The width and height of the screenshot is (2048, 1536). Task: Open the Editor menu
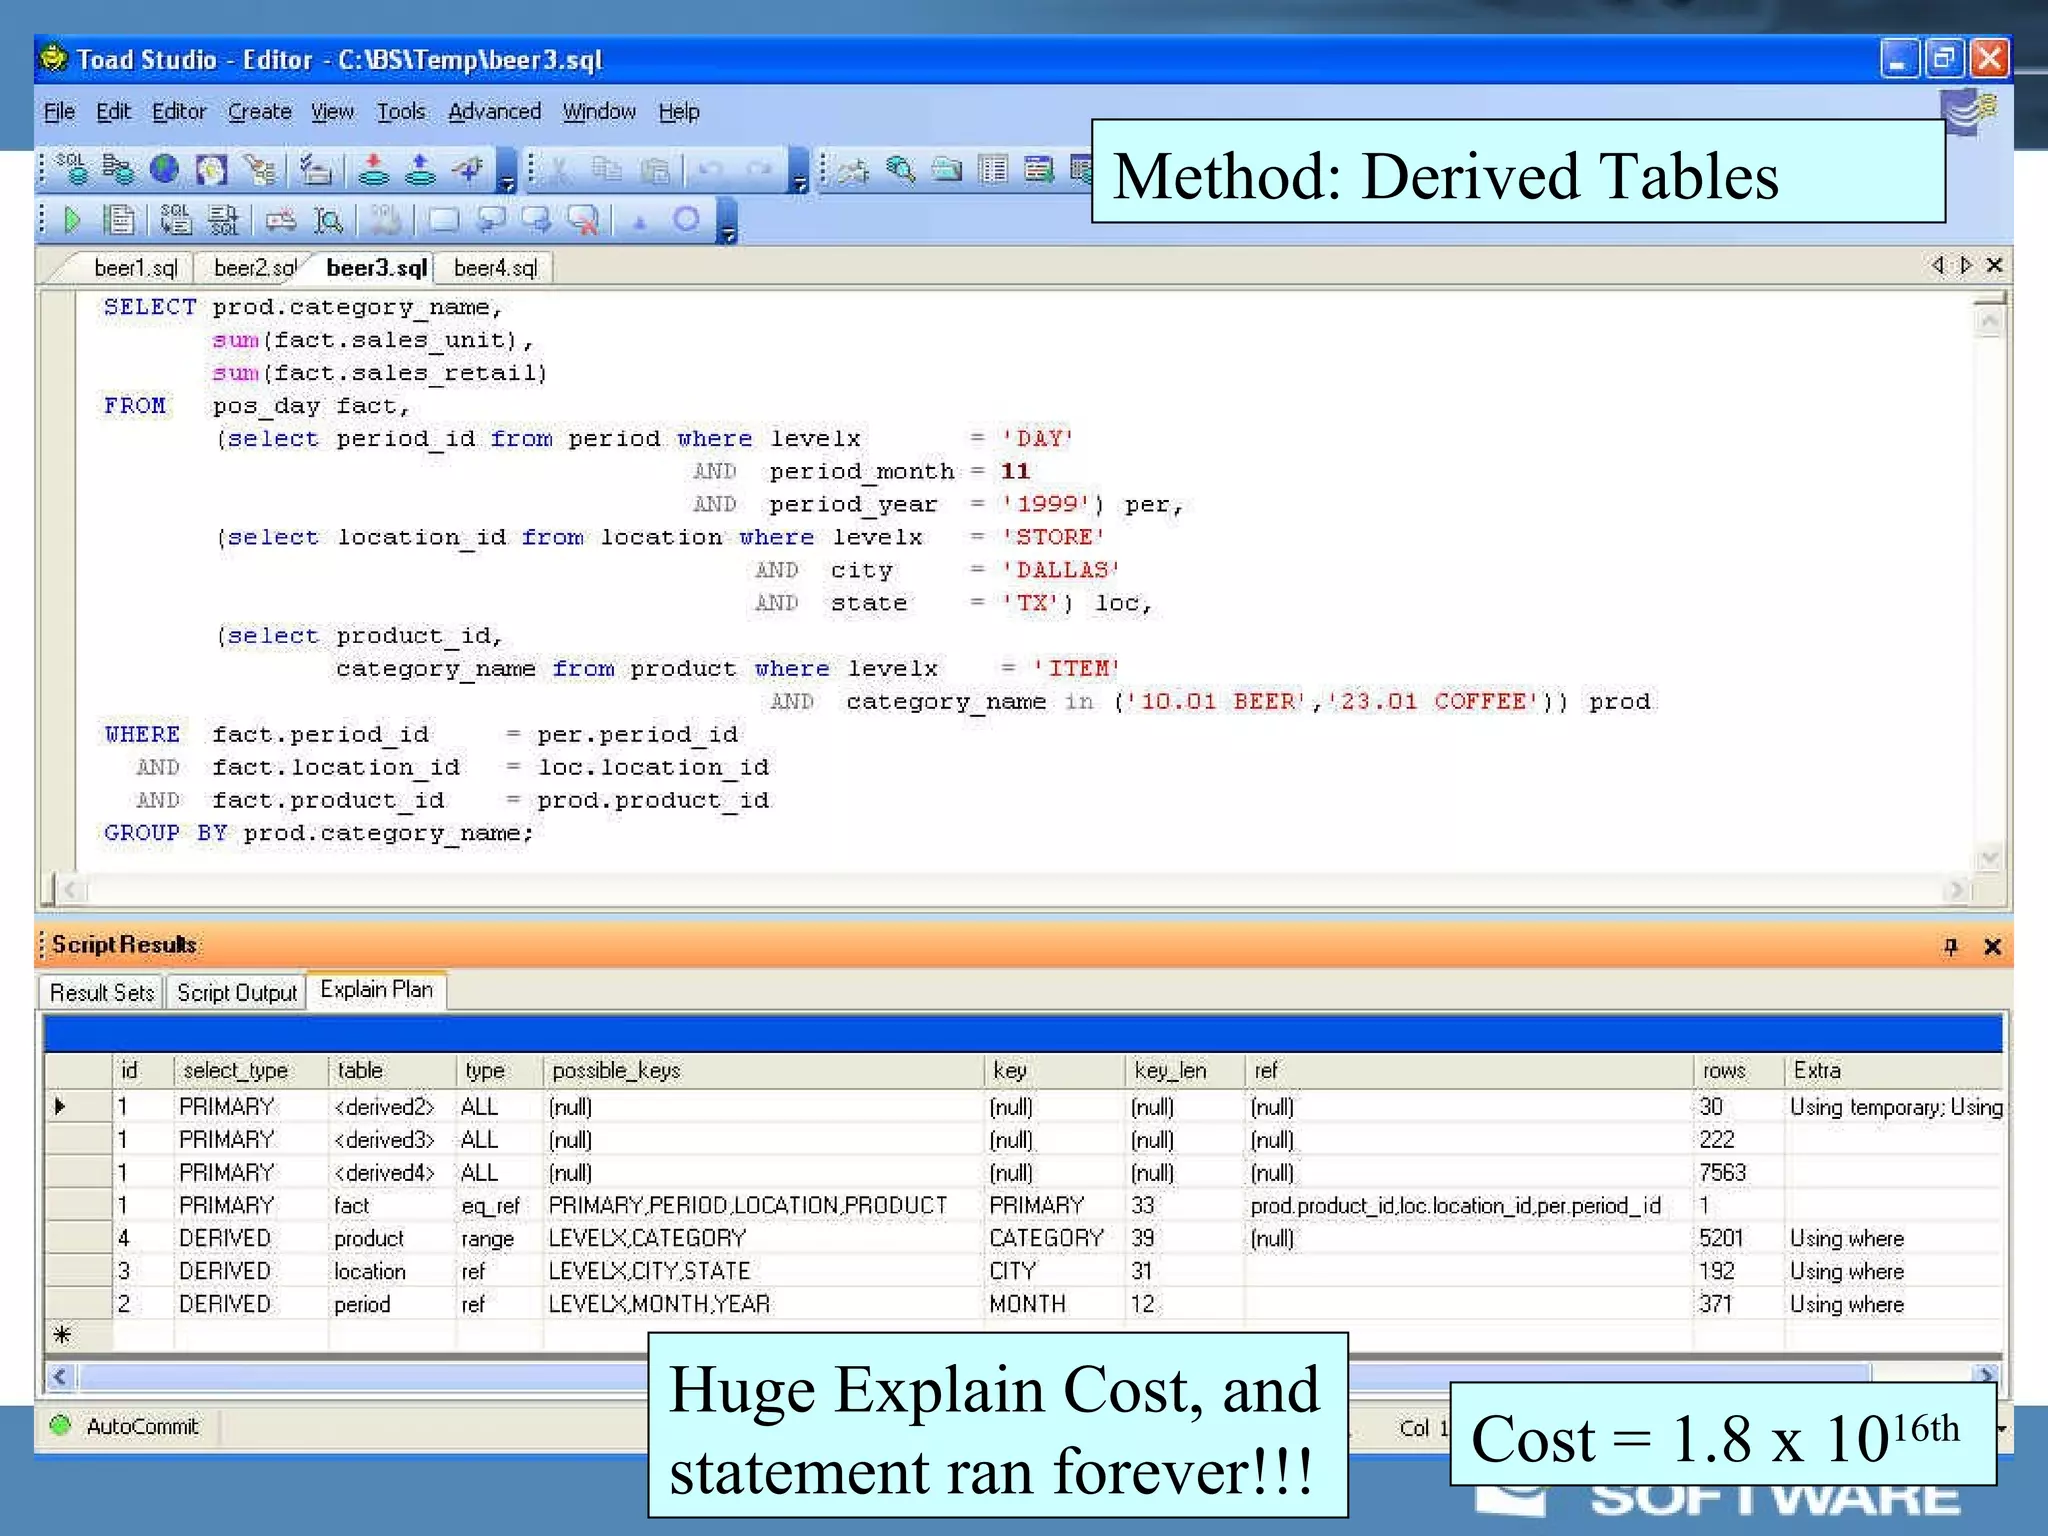pos(179,112)
